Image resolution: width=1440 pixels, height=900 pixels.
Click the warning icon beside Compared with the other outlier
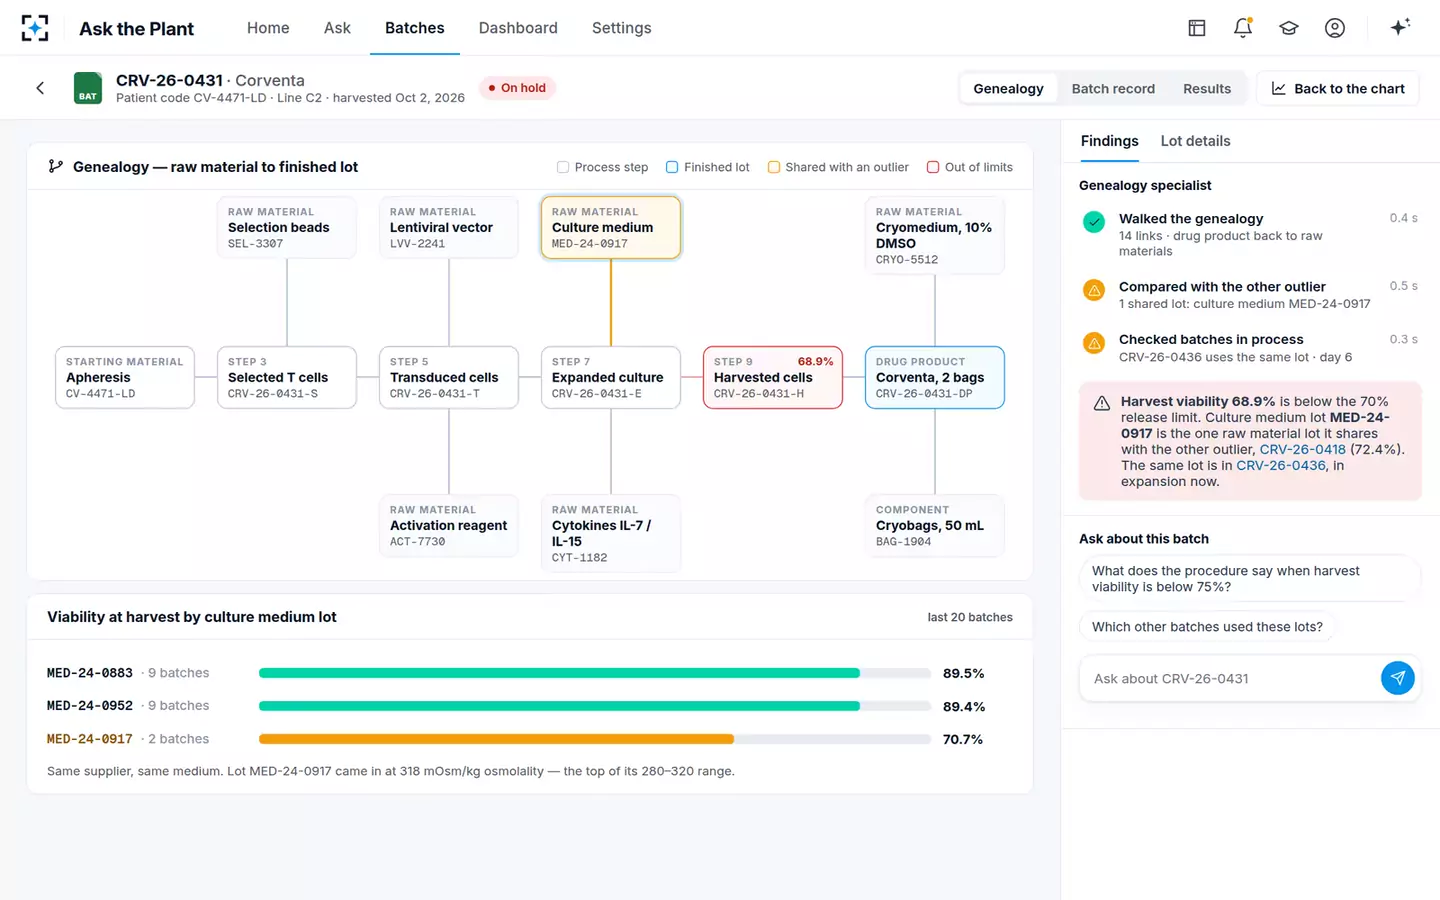[1094, 290]
